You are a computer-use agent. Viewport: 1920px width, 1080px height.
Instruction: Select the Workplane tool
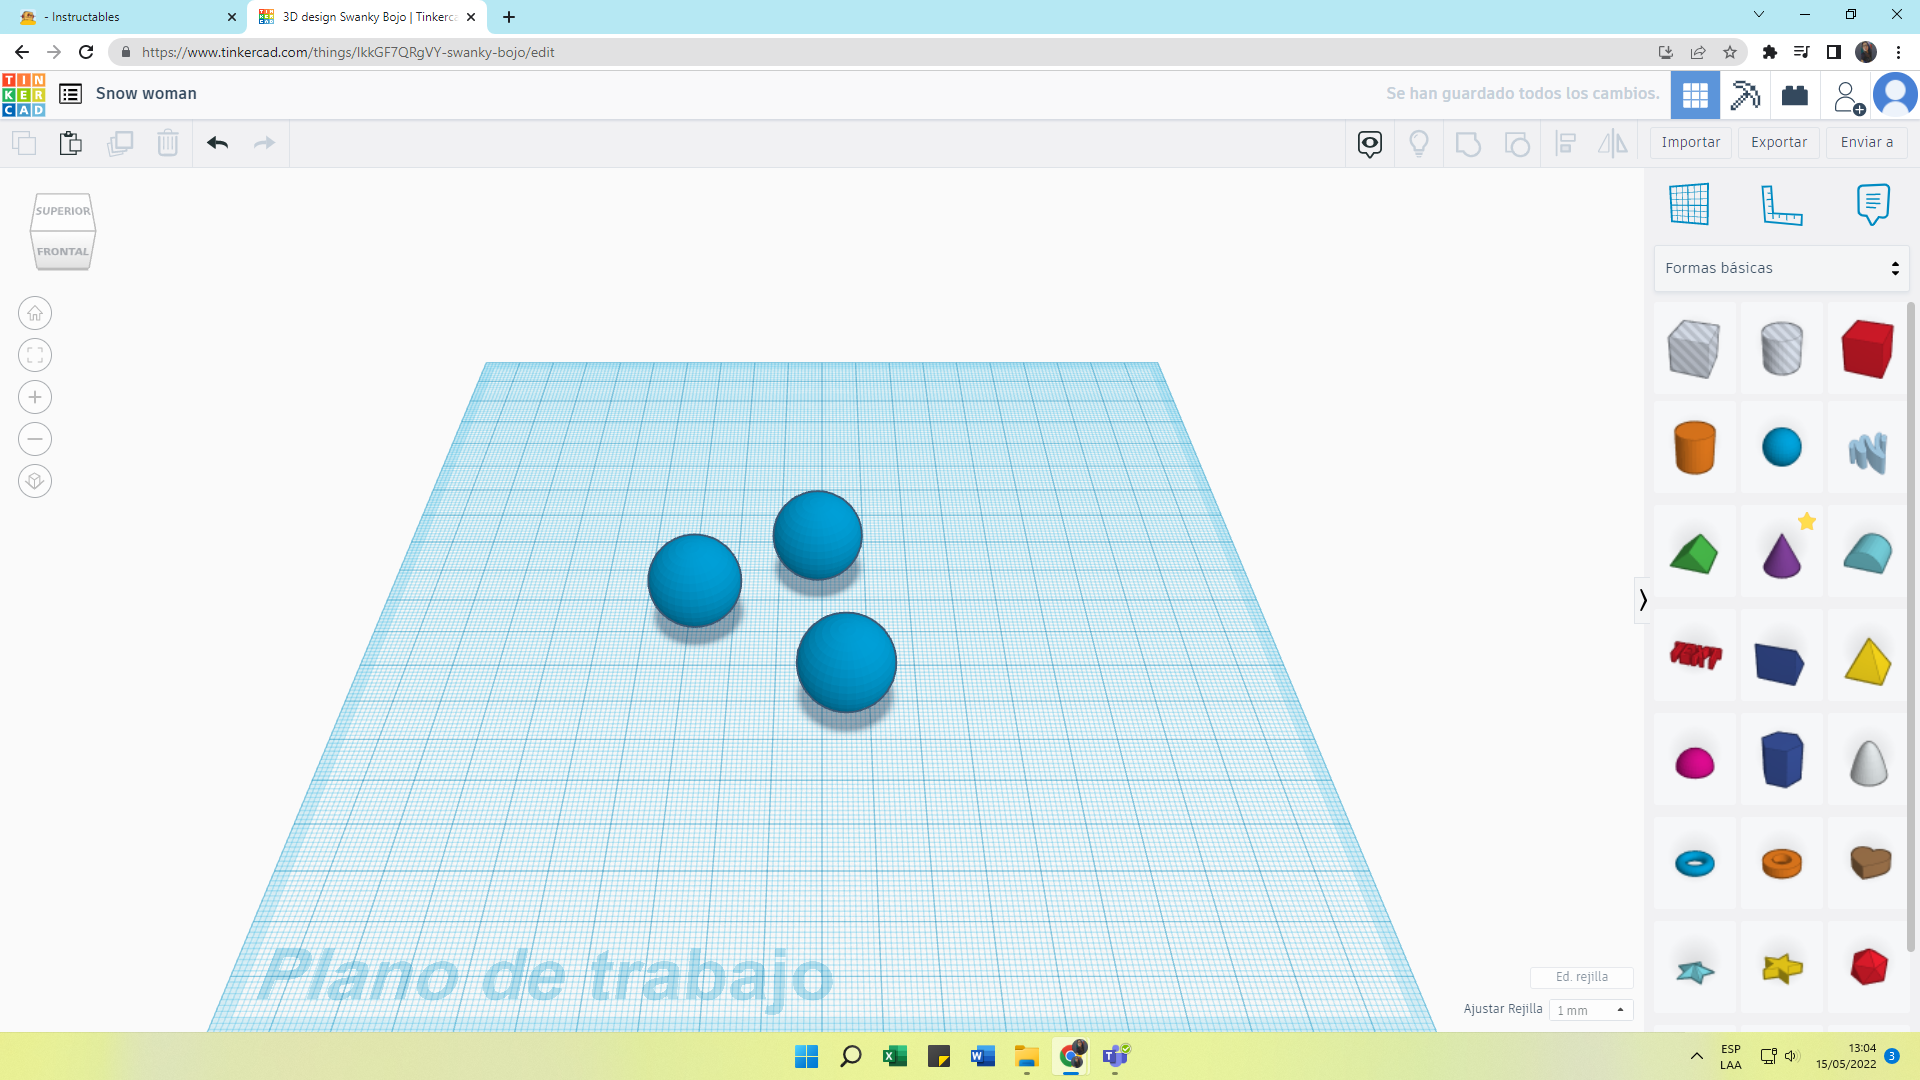pyautogui.click(x=1689, y=204)
